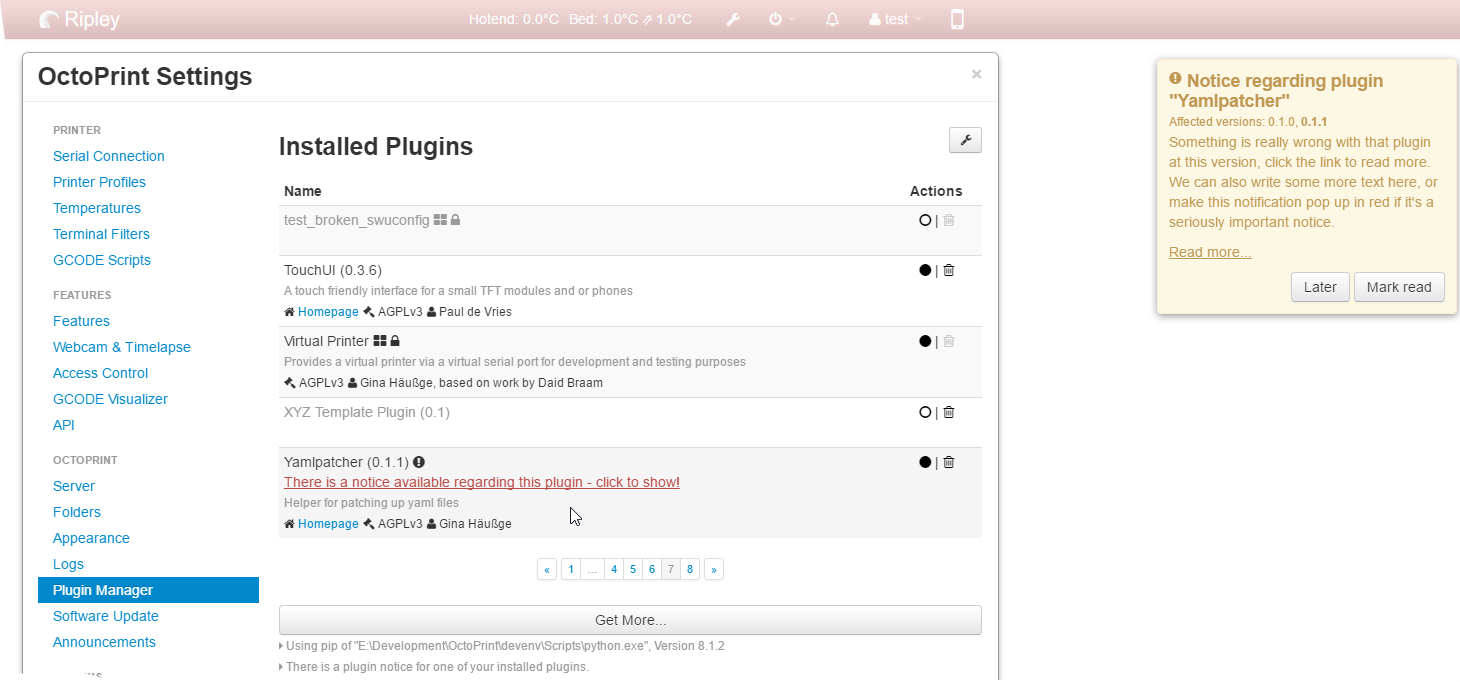Click the Name column header
This screenshot has width=1460, height=682.
303,191
